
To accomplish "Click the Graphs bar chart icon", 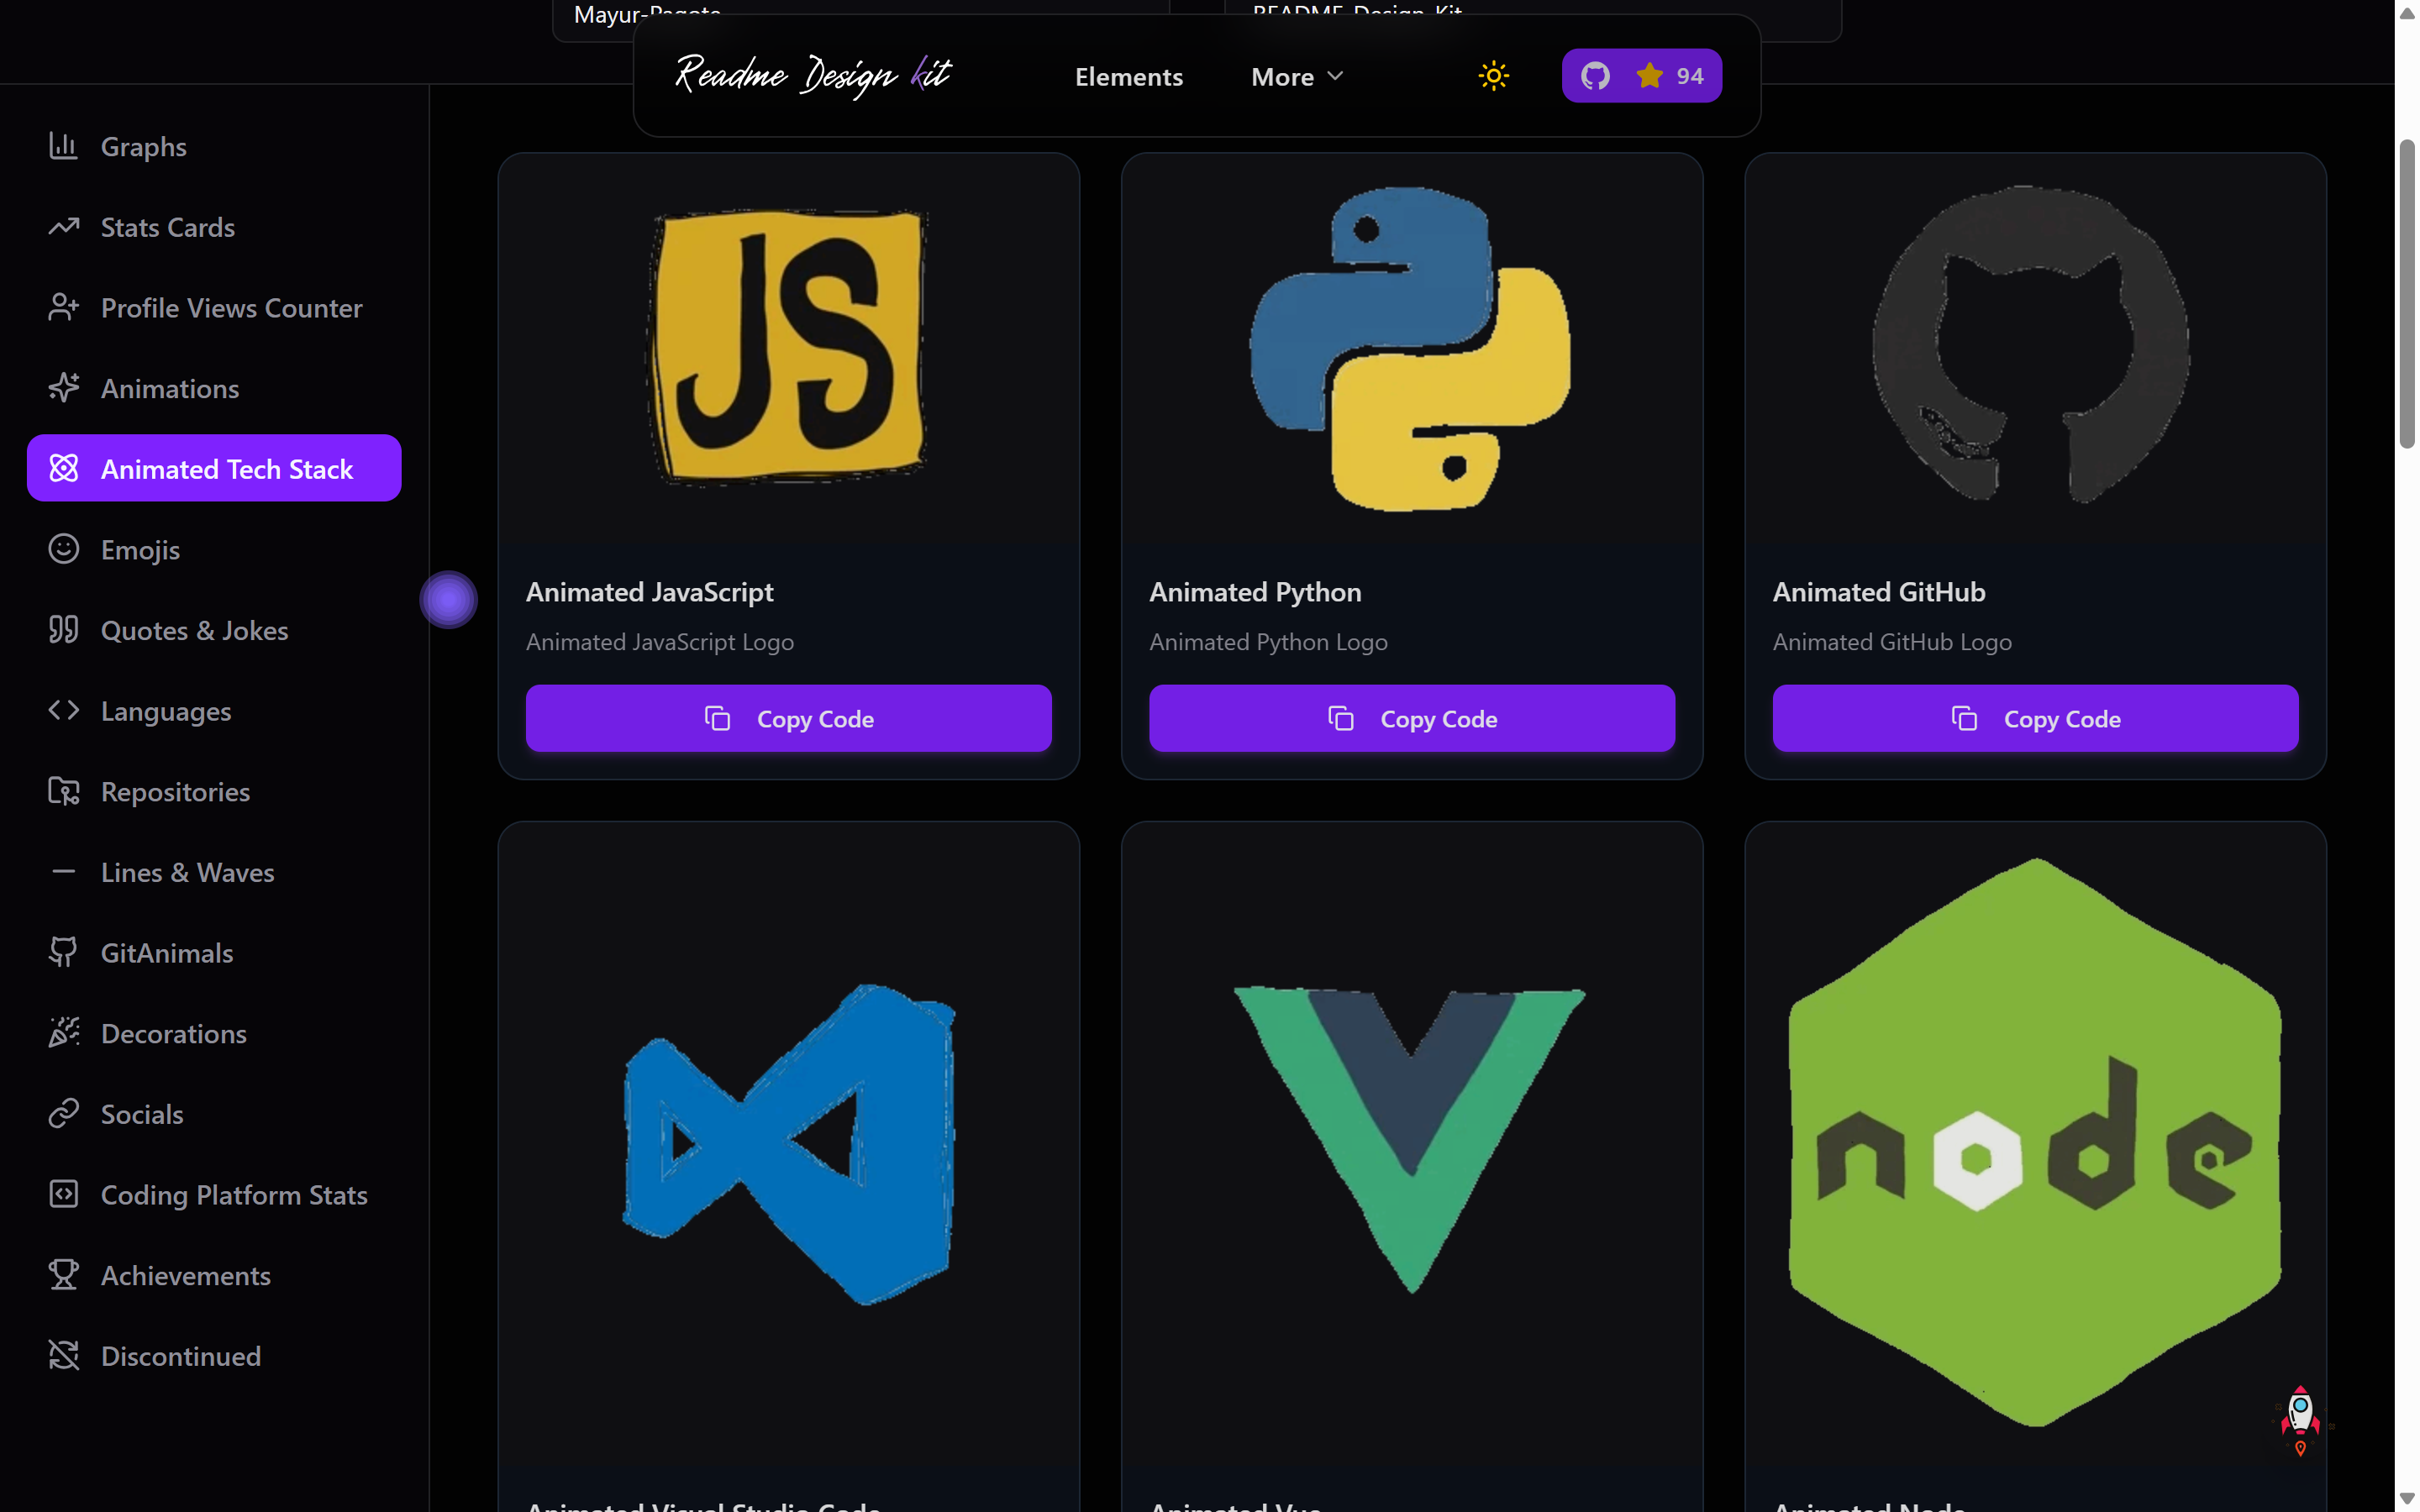I will coord(63,146).
